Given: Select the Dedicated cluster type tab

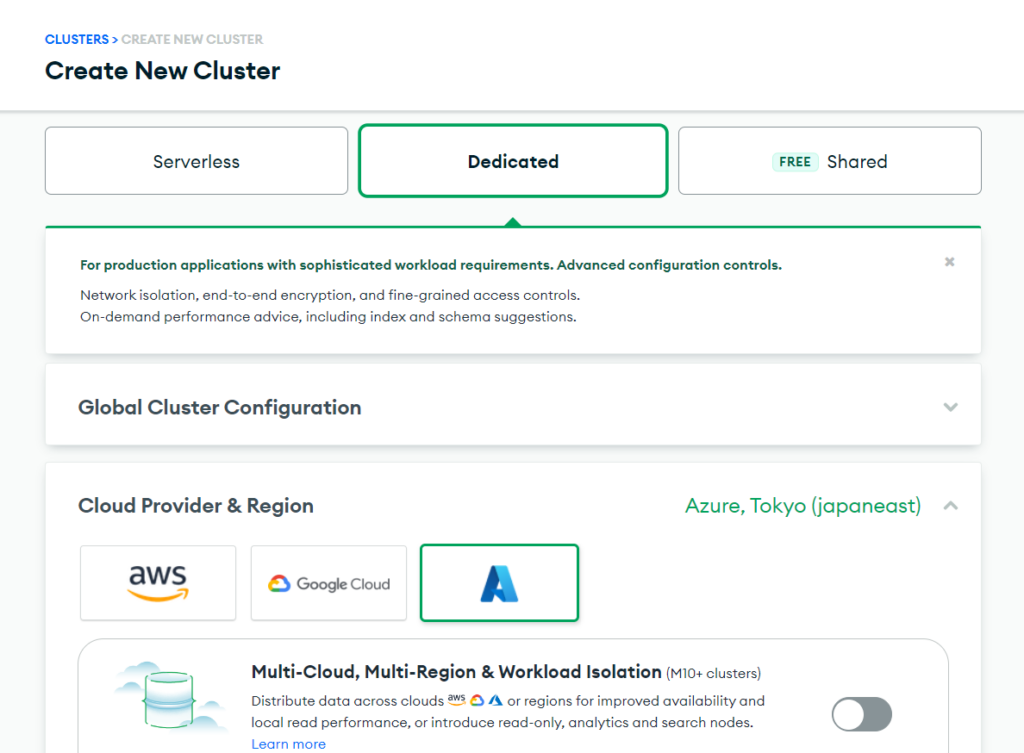Looking at the screenshot, I should click(x=513, y=161).
